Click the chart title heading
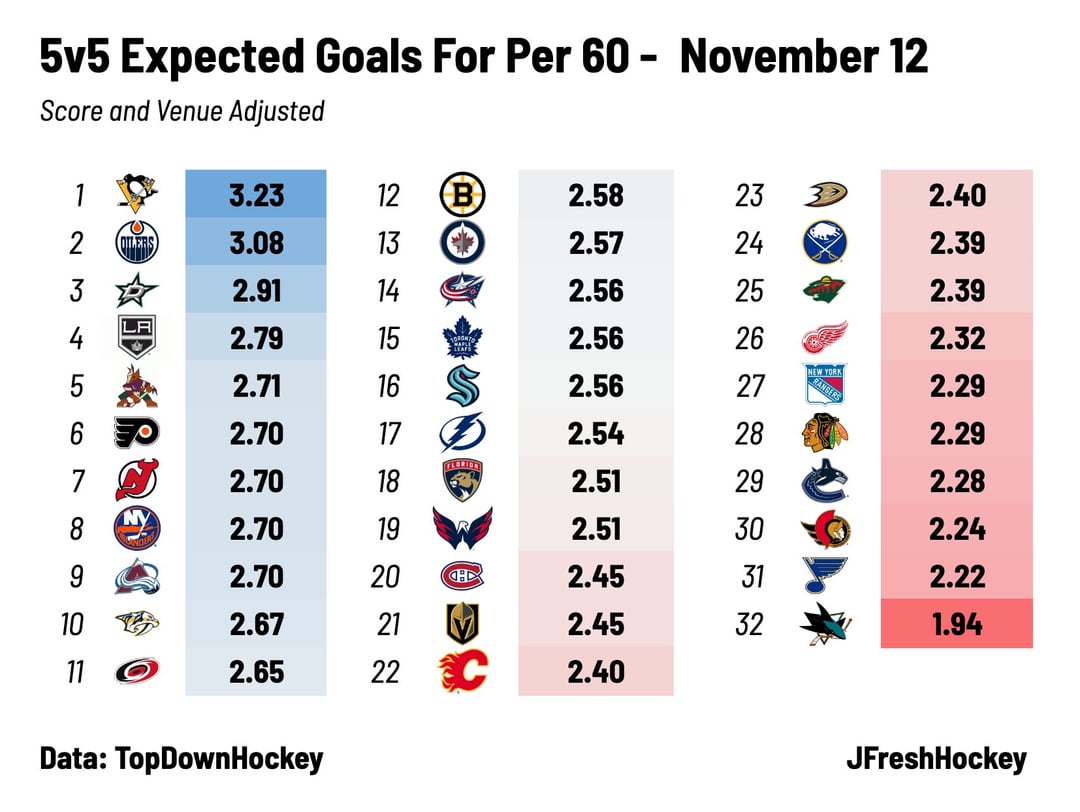 pyautogui.click(x=484, y=58)
